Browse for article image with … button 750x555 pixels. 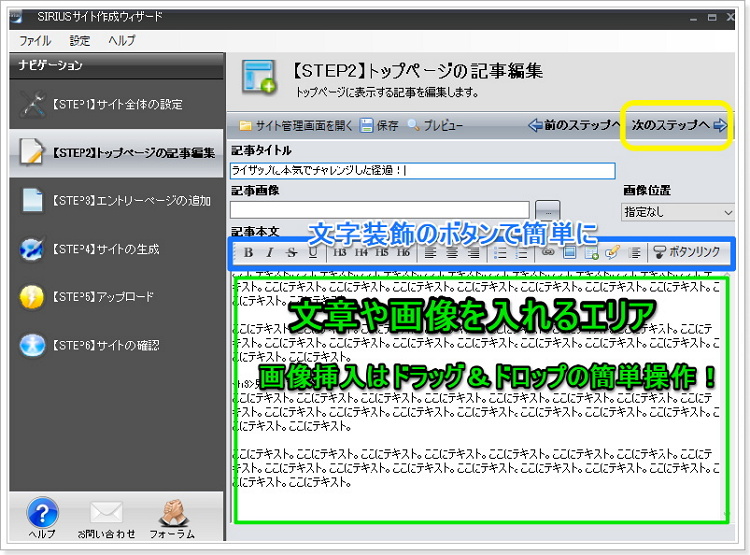coord(548,210)
